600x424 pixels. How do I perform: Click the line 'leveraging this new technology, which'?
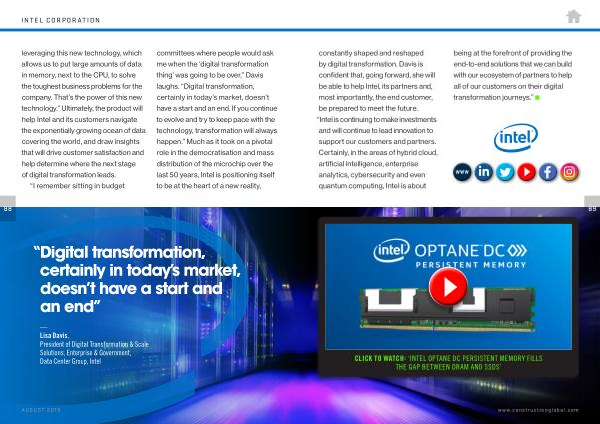[82, 53]
